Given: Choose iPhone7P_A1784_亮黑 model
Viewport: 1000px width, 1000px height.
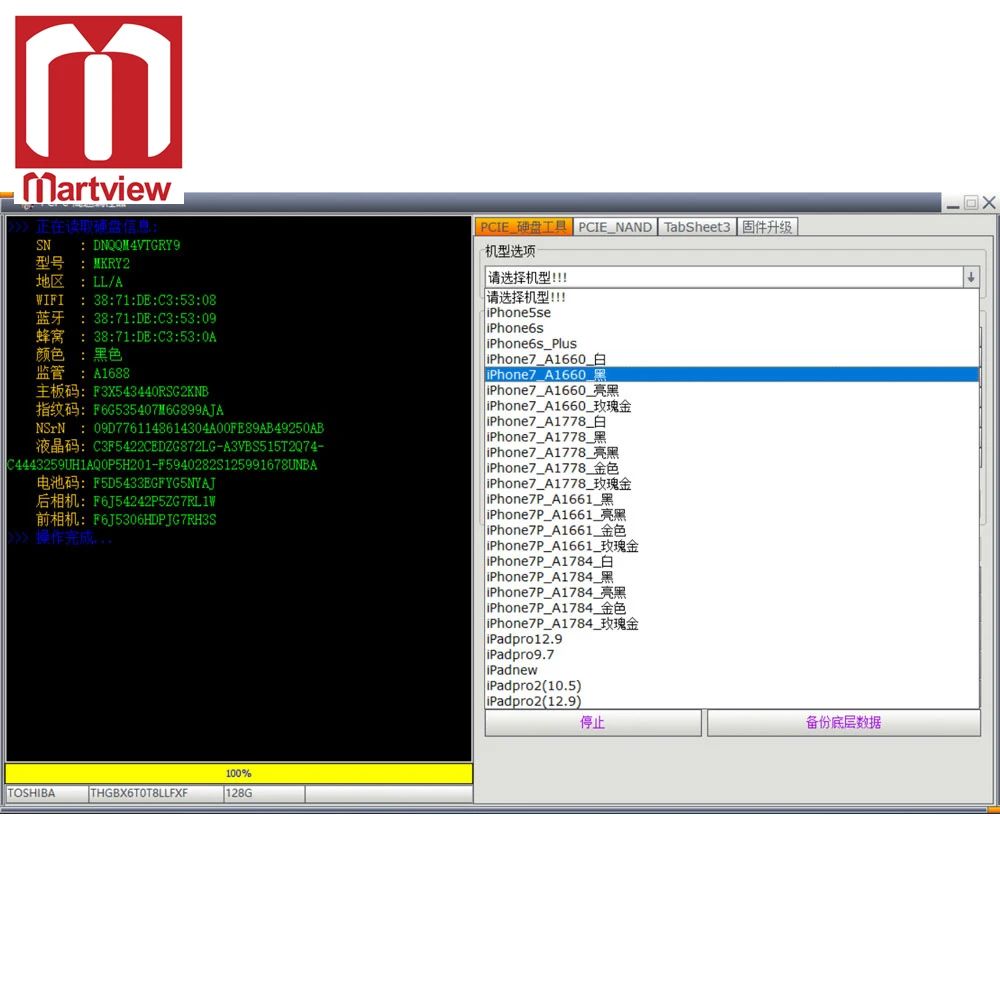Looking at the screenshot, I should (x=732, y=592).
